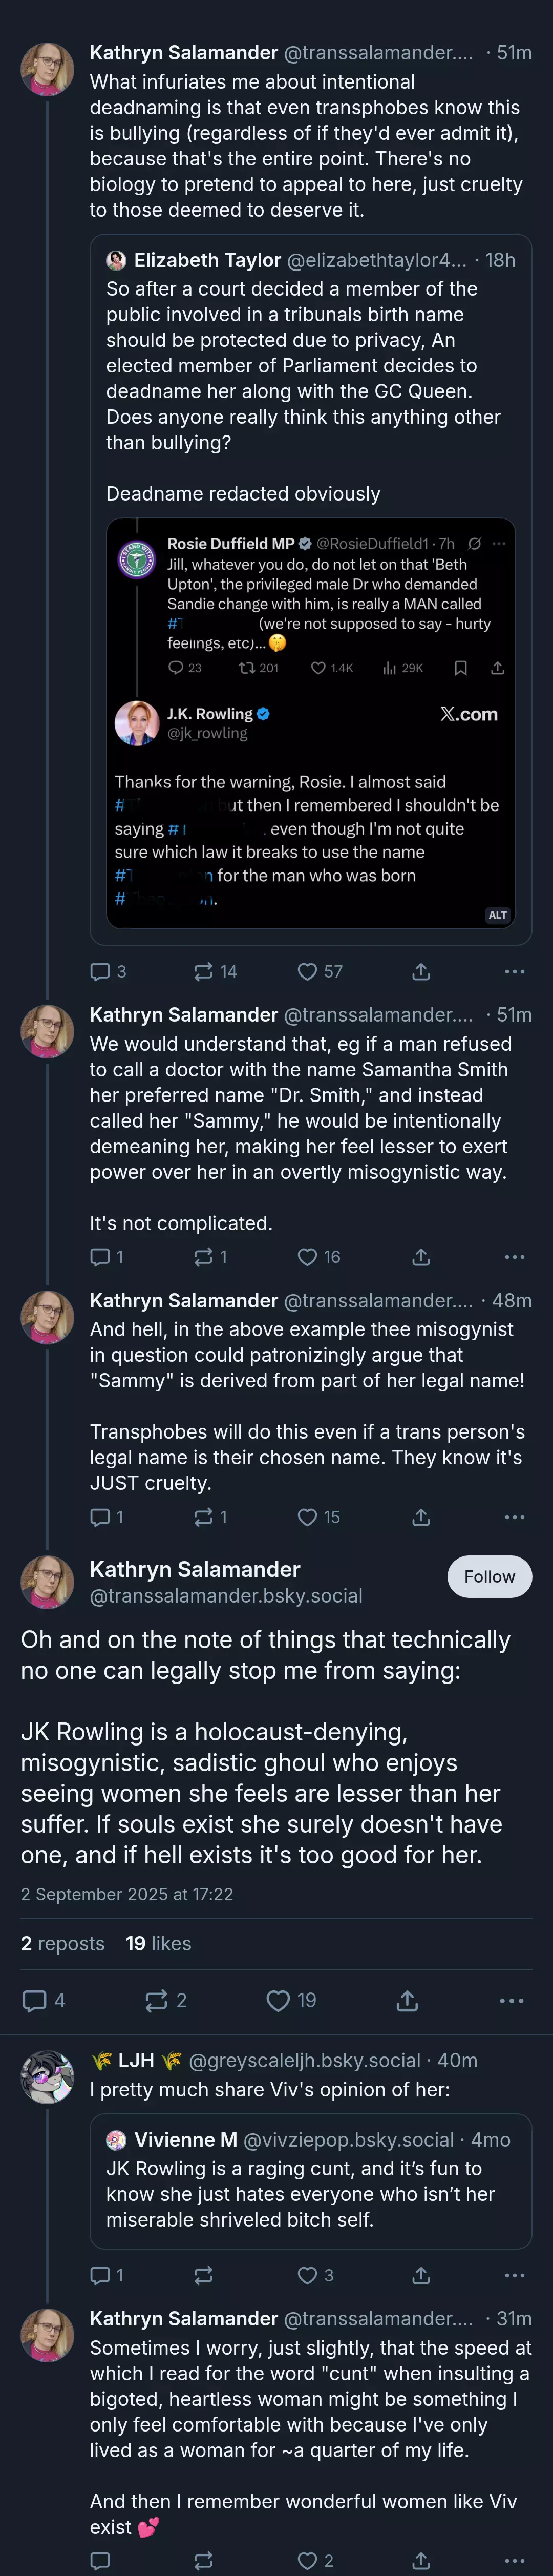Reply to main post showing 4 replies
The image size is (553, 2576).
coord(44,2000)
